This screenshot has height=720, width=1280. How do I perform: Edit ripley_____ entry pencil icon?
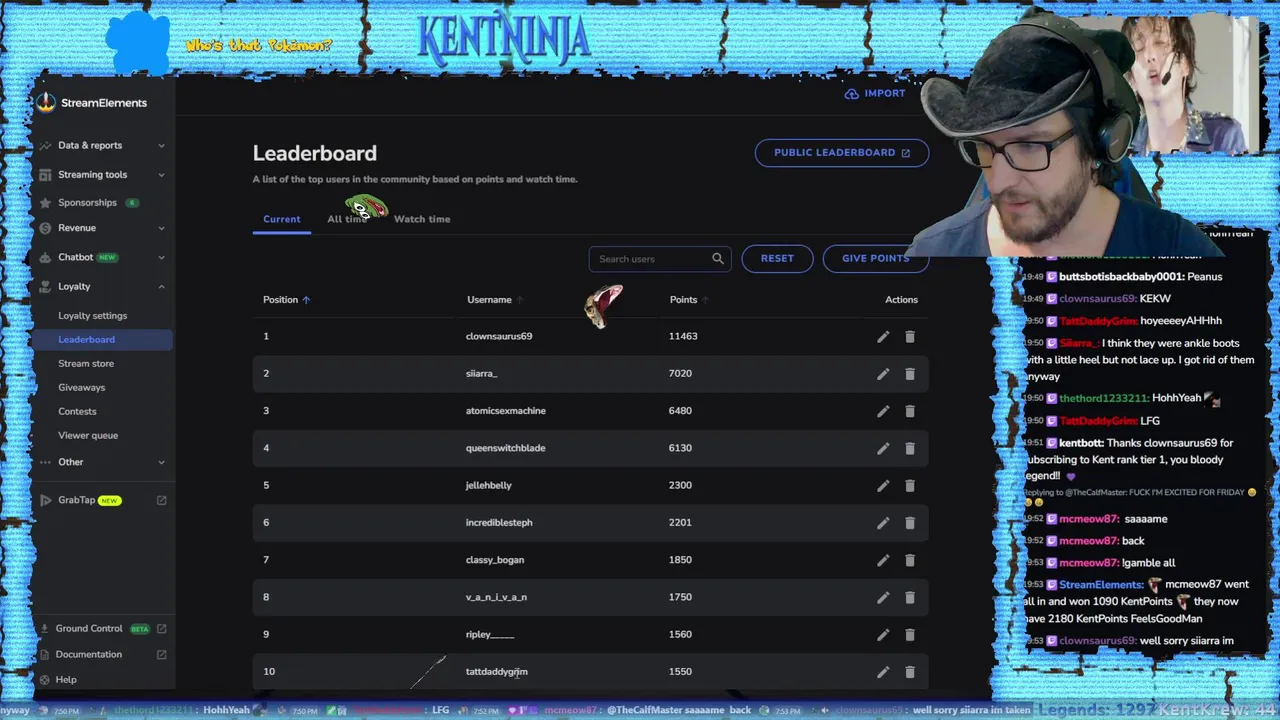[883, 635]
